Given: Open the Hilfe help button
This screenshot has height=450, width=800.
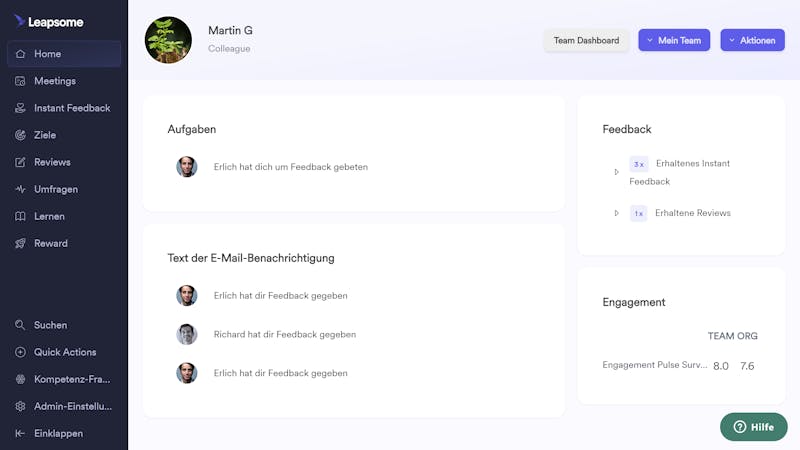Looking at the screenshot, I should (x=754, y=427).
